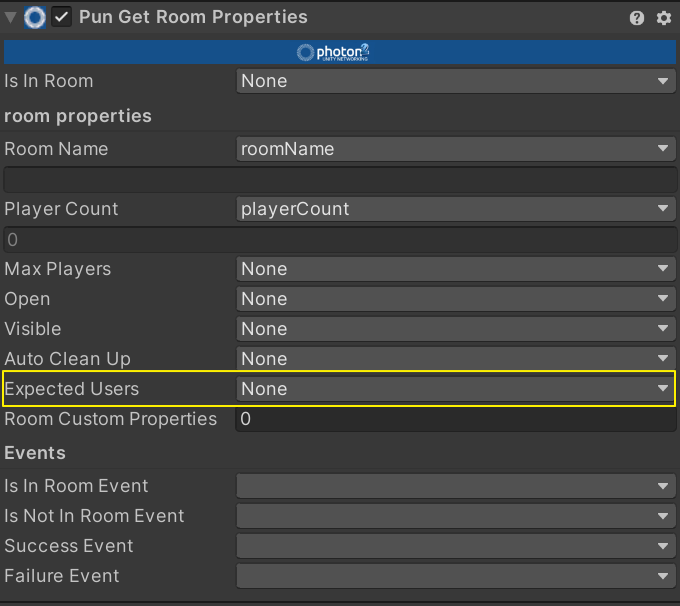Open the Auto Clean Up dropdown
The width and height of the screenshot is (680, 606).
[x=455, y=359]
